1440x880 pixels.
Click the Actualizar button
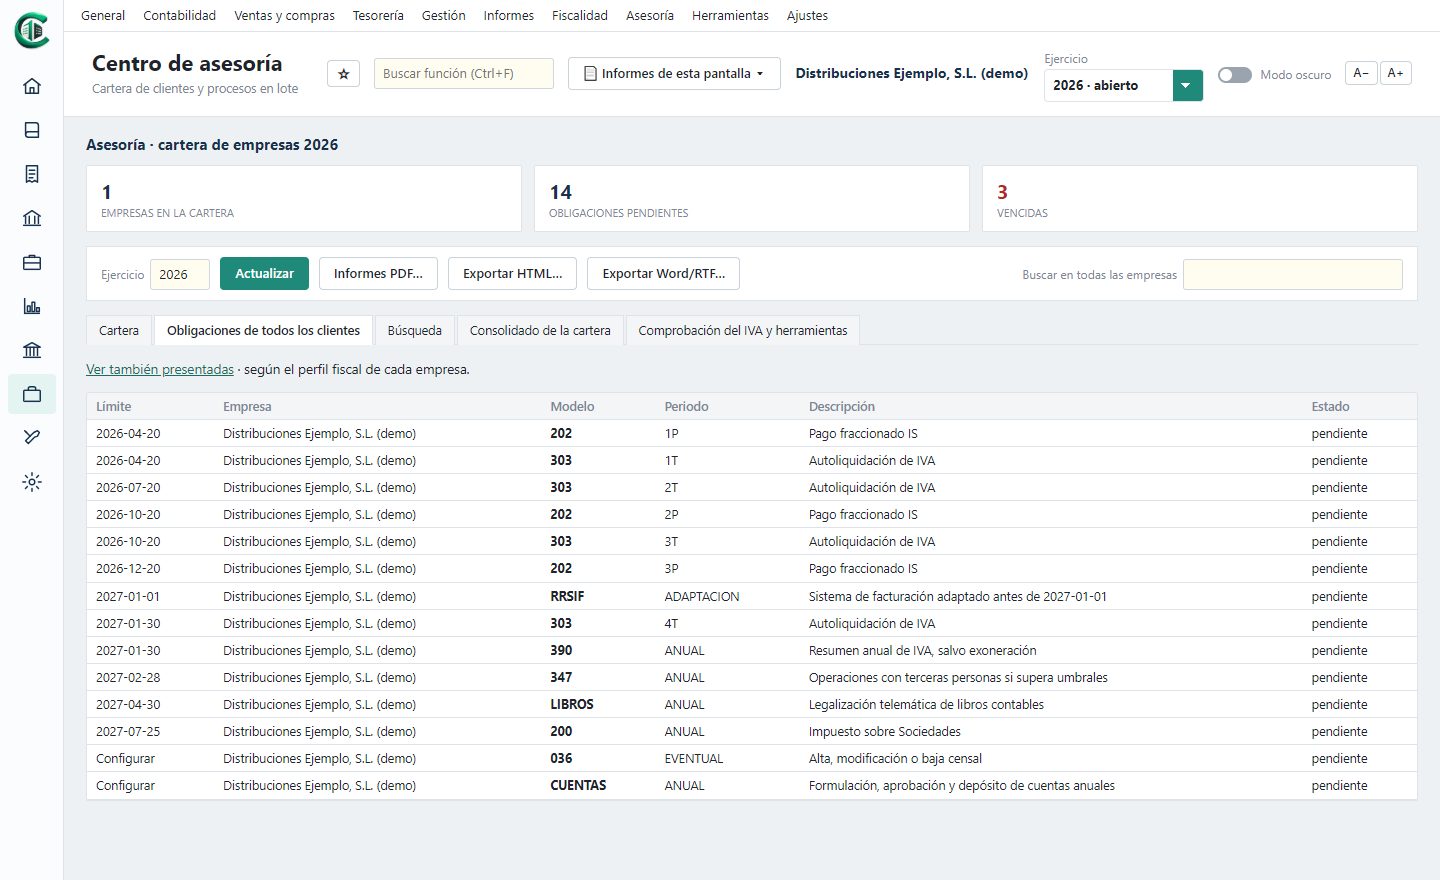pyautogui.click(x=264, y=274)
